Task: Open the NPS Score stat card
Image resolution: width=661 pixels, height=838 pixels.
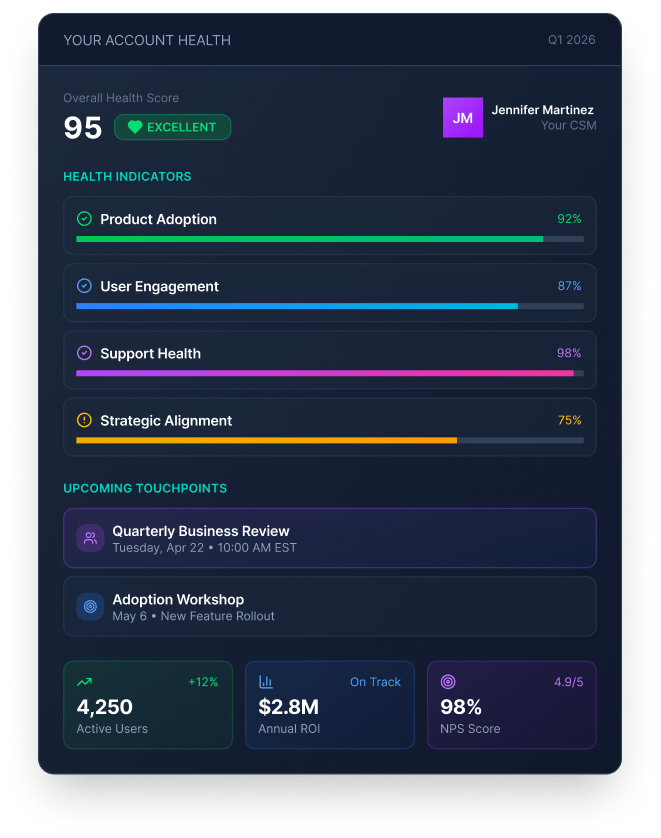Action: pyautogui.click(x=512, y=705)
